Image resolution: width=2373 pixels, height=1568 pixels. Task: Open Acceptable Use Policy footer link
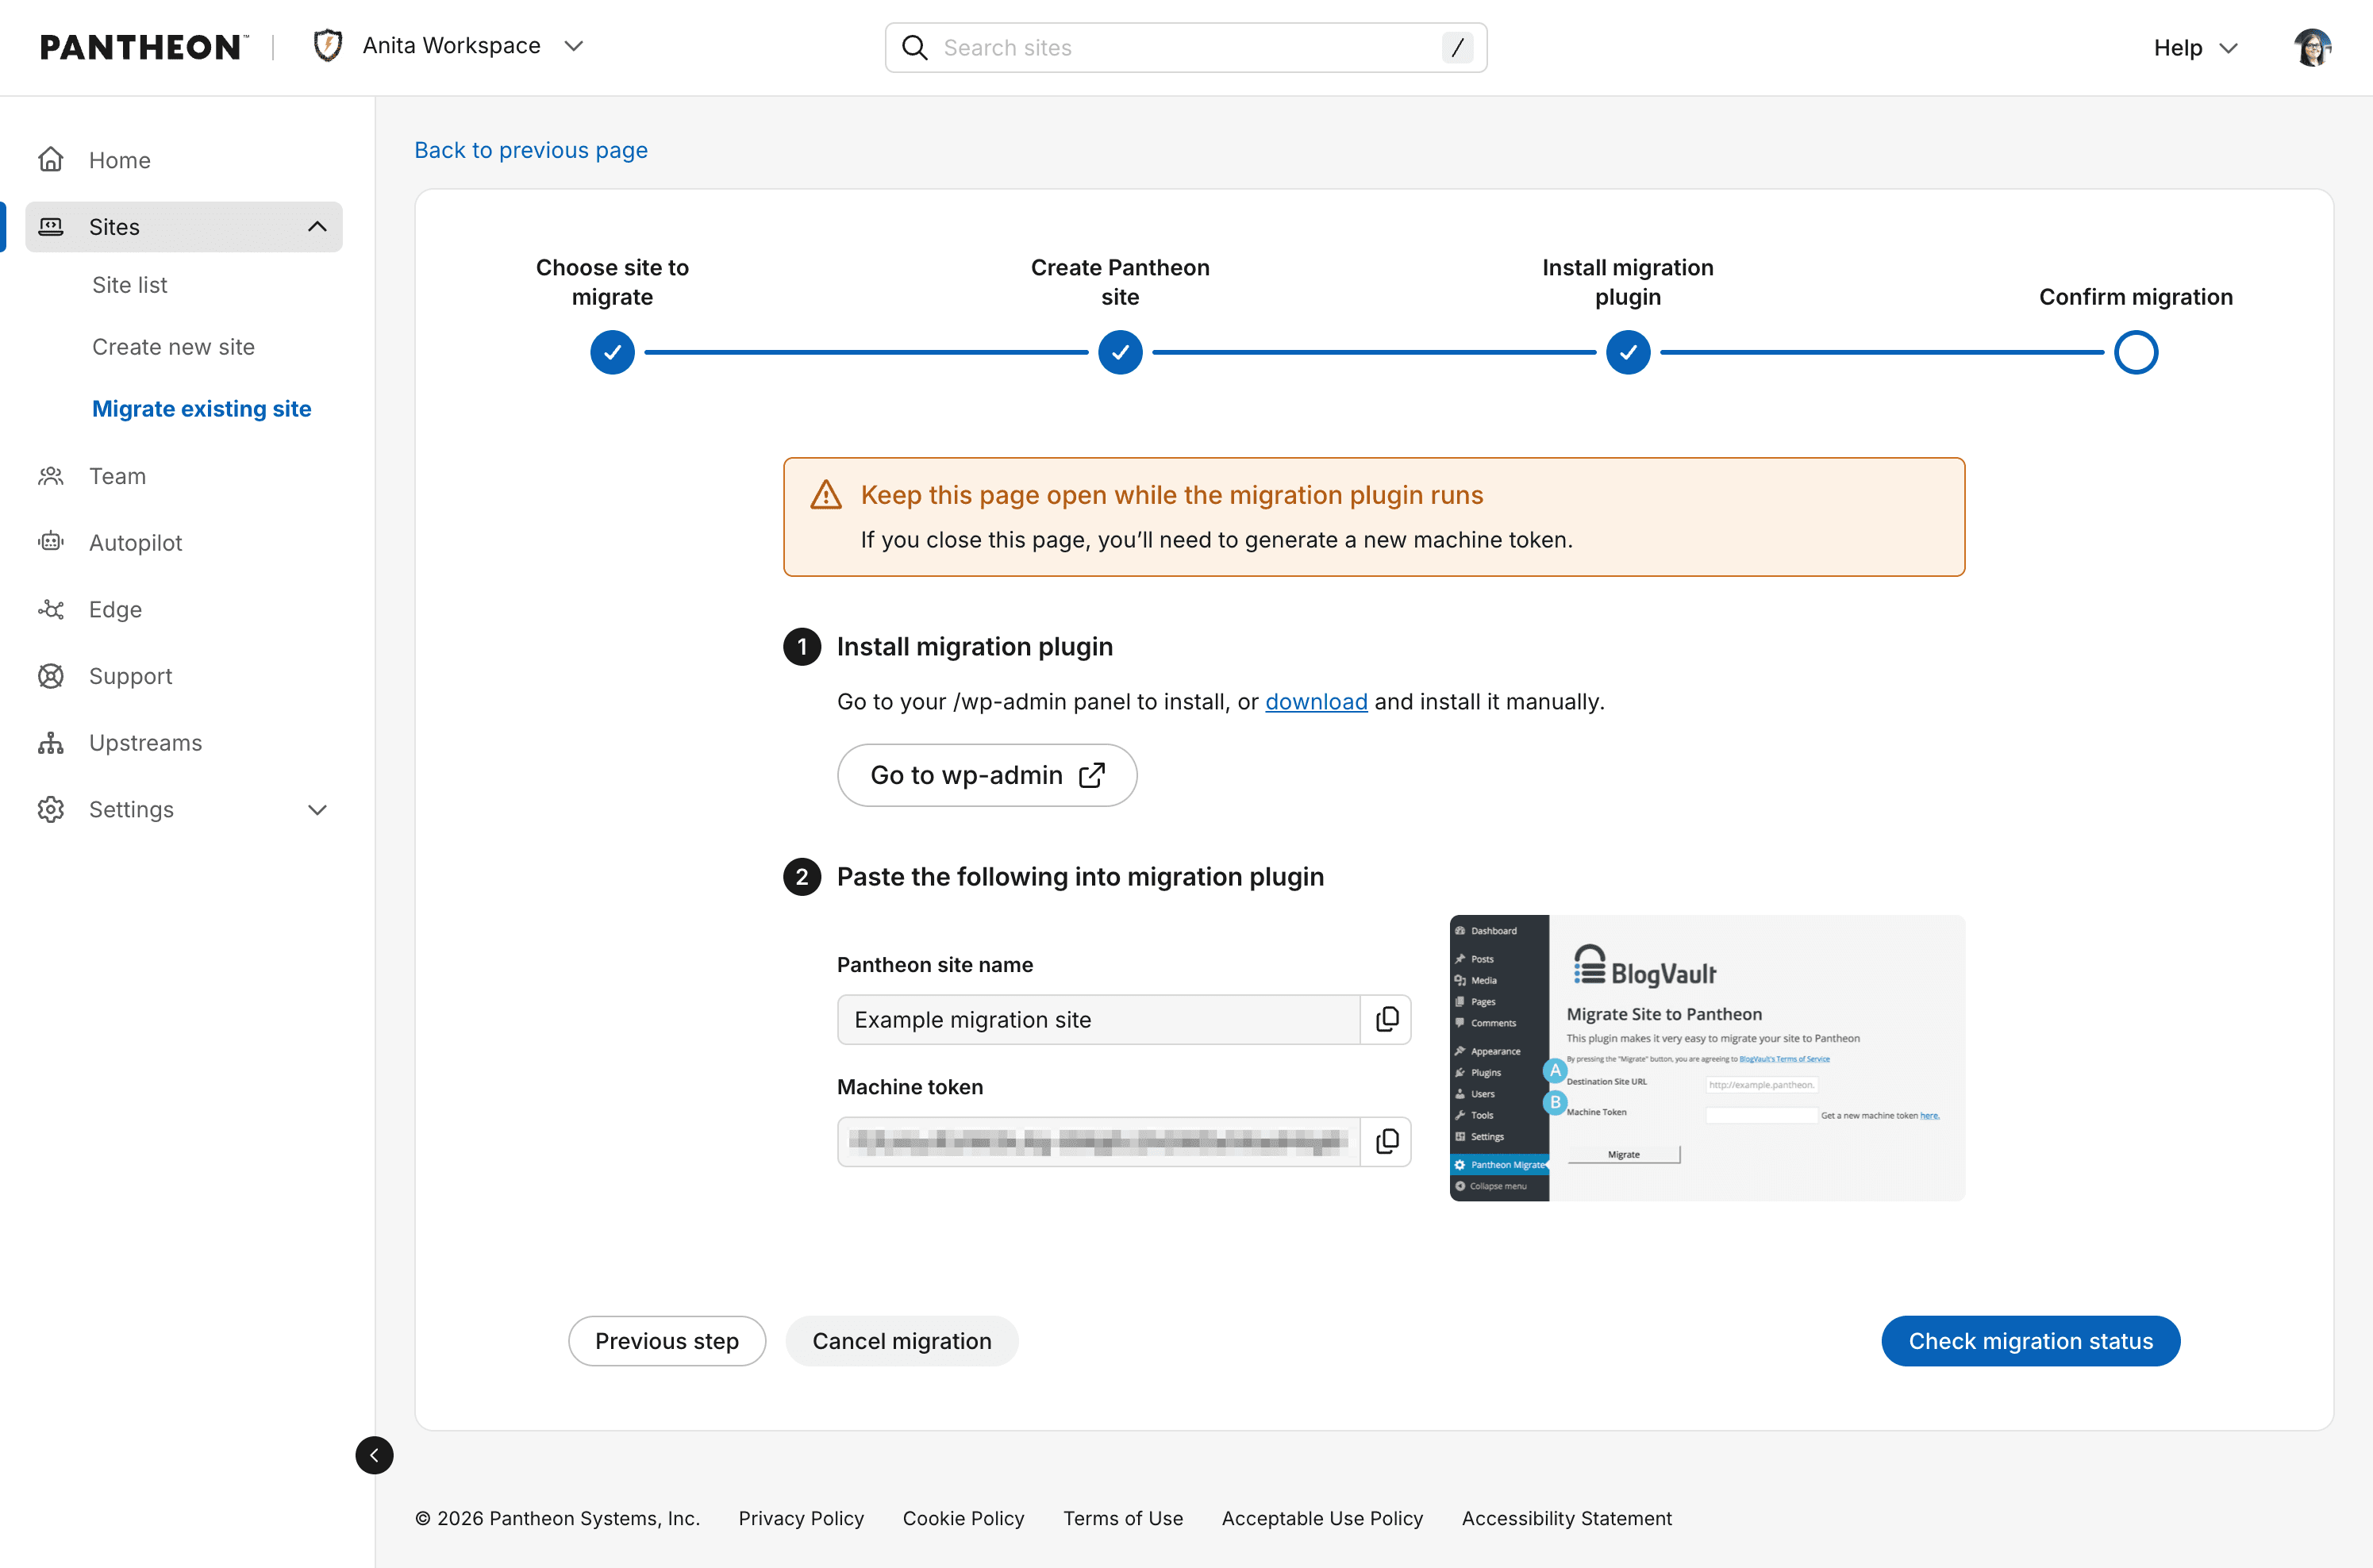click(x=1322, y=1518)
